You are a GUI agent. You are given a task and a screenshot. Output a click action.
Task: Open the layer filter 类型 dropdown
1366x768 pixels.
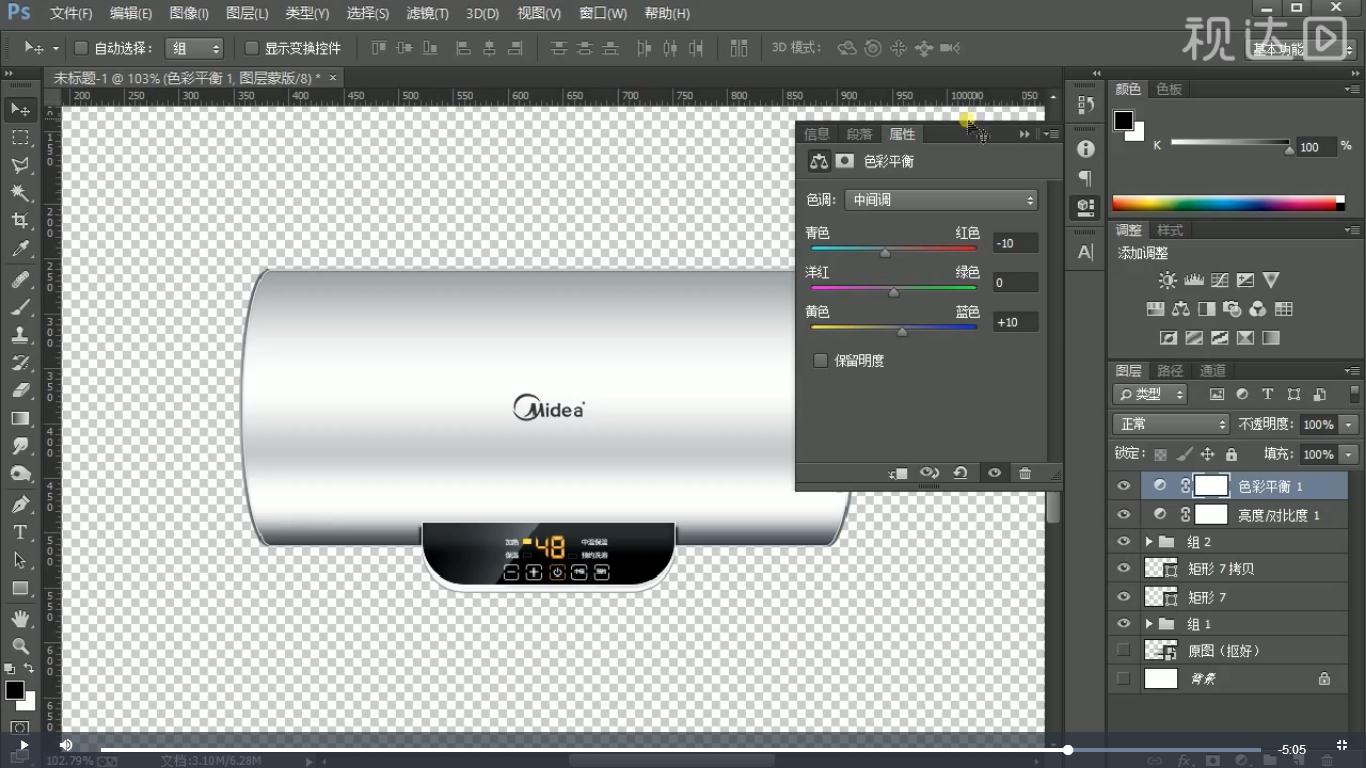tap(1150, 394)
